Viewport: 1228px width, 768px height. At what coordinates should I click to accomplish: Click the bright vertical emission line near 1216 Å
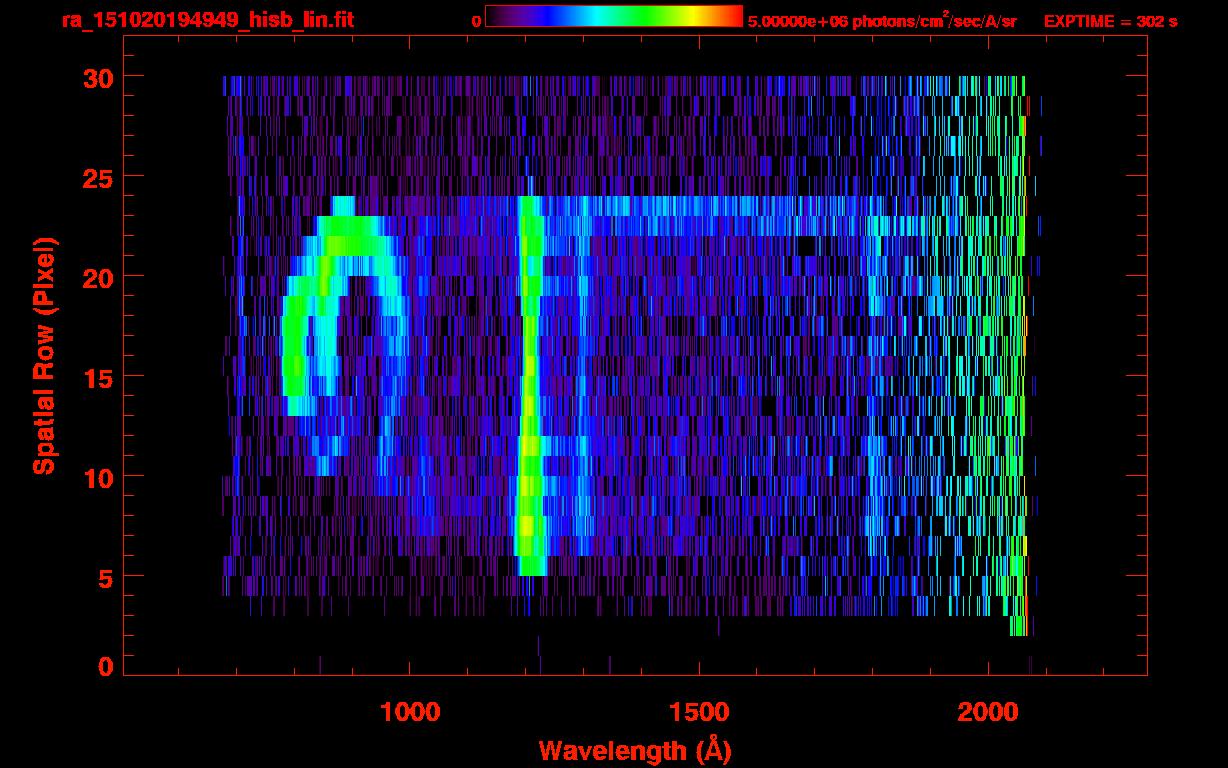click(x=530, y=386)
